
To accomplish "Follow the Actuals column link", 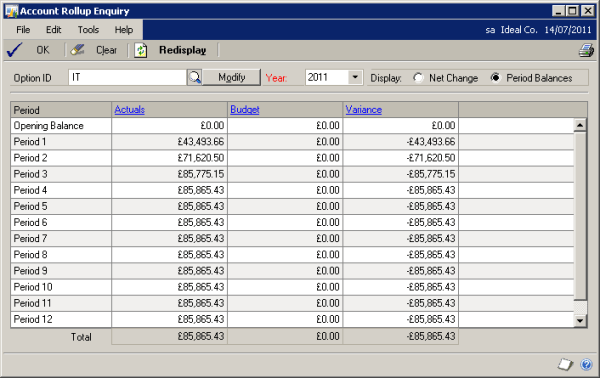I will (130, 110).
